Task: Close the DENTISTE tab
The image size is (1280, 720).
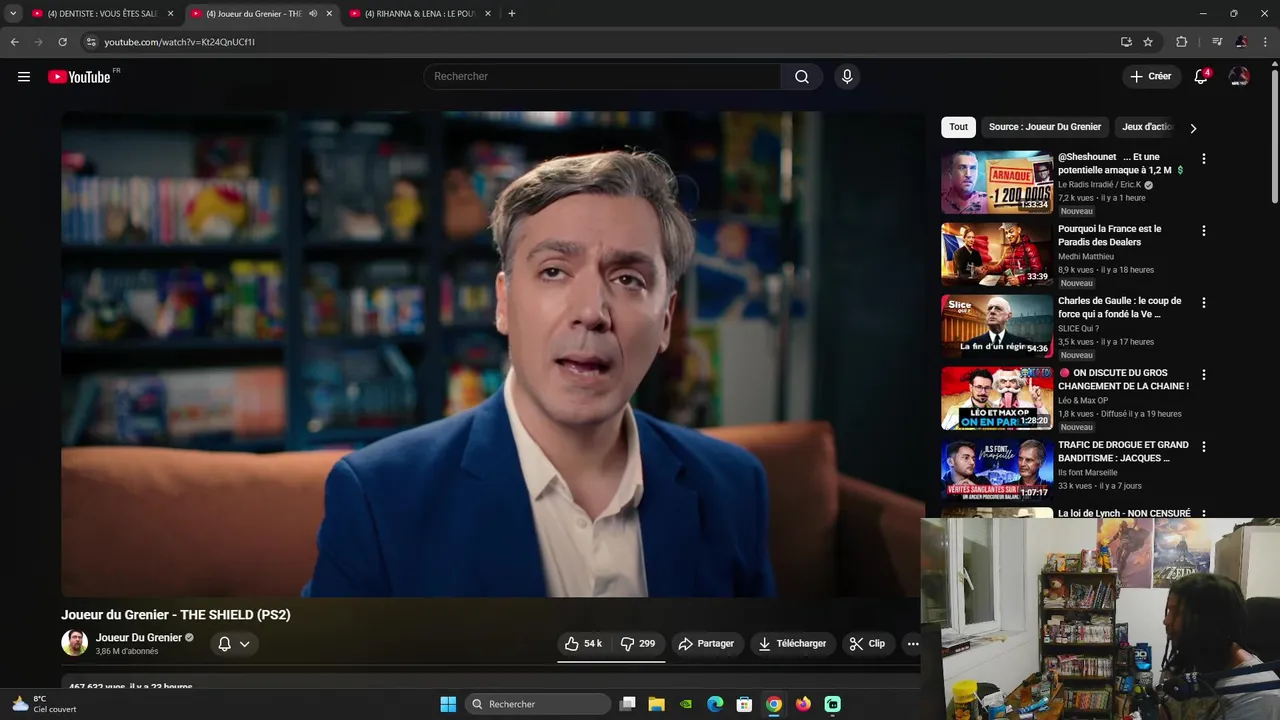Action: point(170,14)
